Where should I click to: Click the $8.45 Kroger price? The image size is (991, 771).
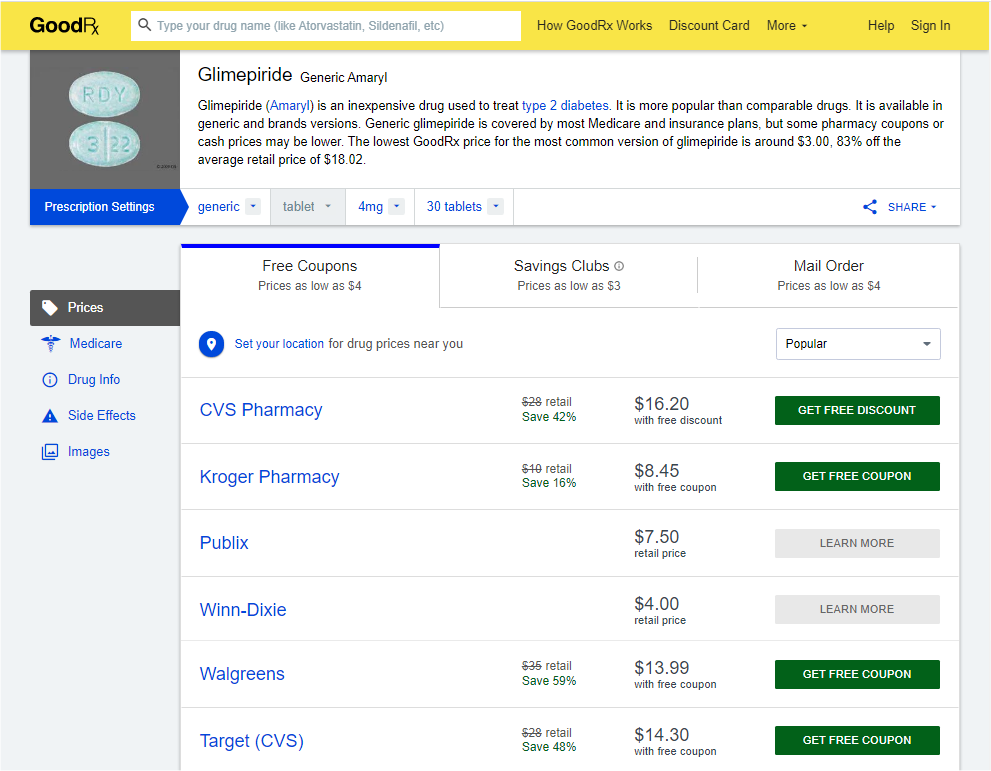(657, 471)
